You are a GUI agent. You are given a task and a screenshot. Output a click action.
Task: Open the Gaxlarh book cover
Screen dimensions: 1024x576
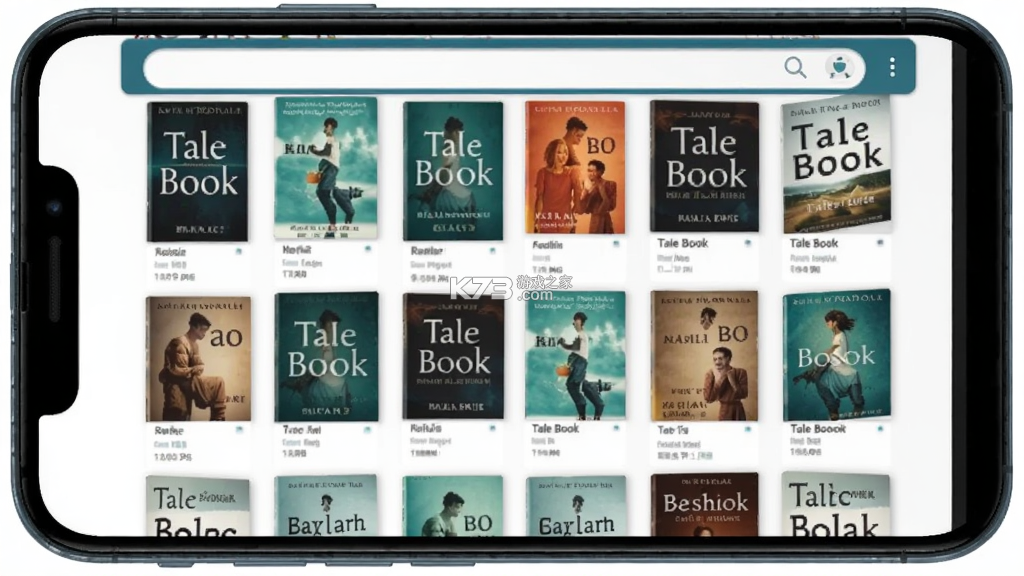(x=576, y=506)
